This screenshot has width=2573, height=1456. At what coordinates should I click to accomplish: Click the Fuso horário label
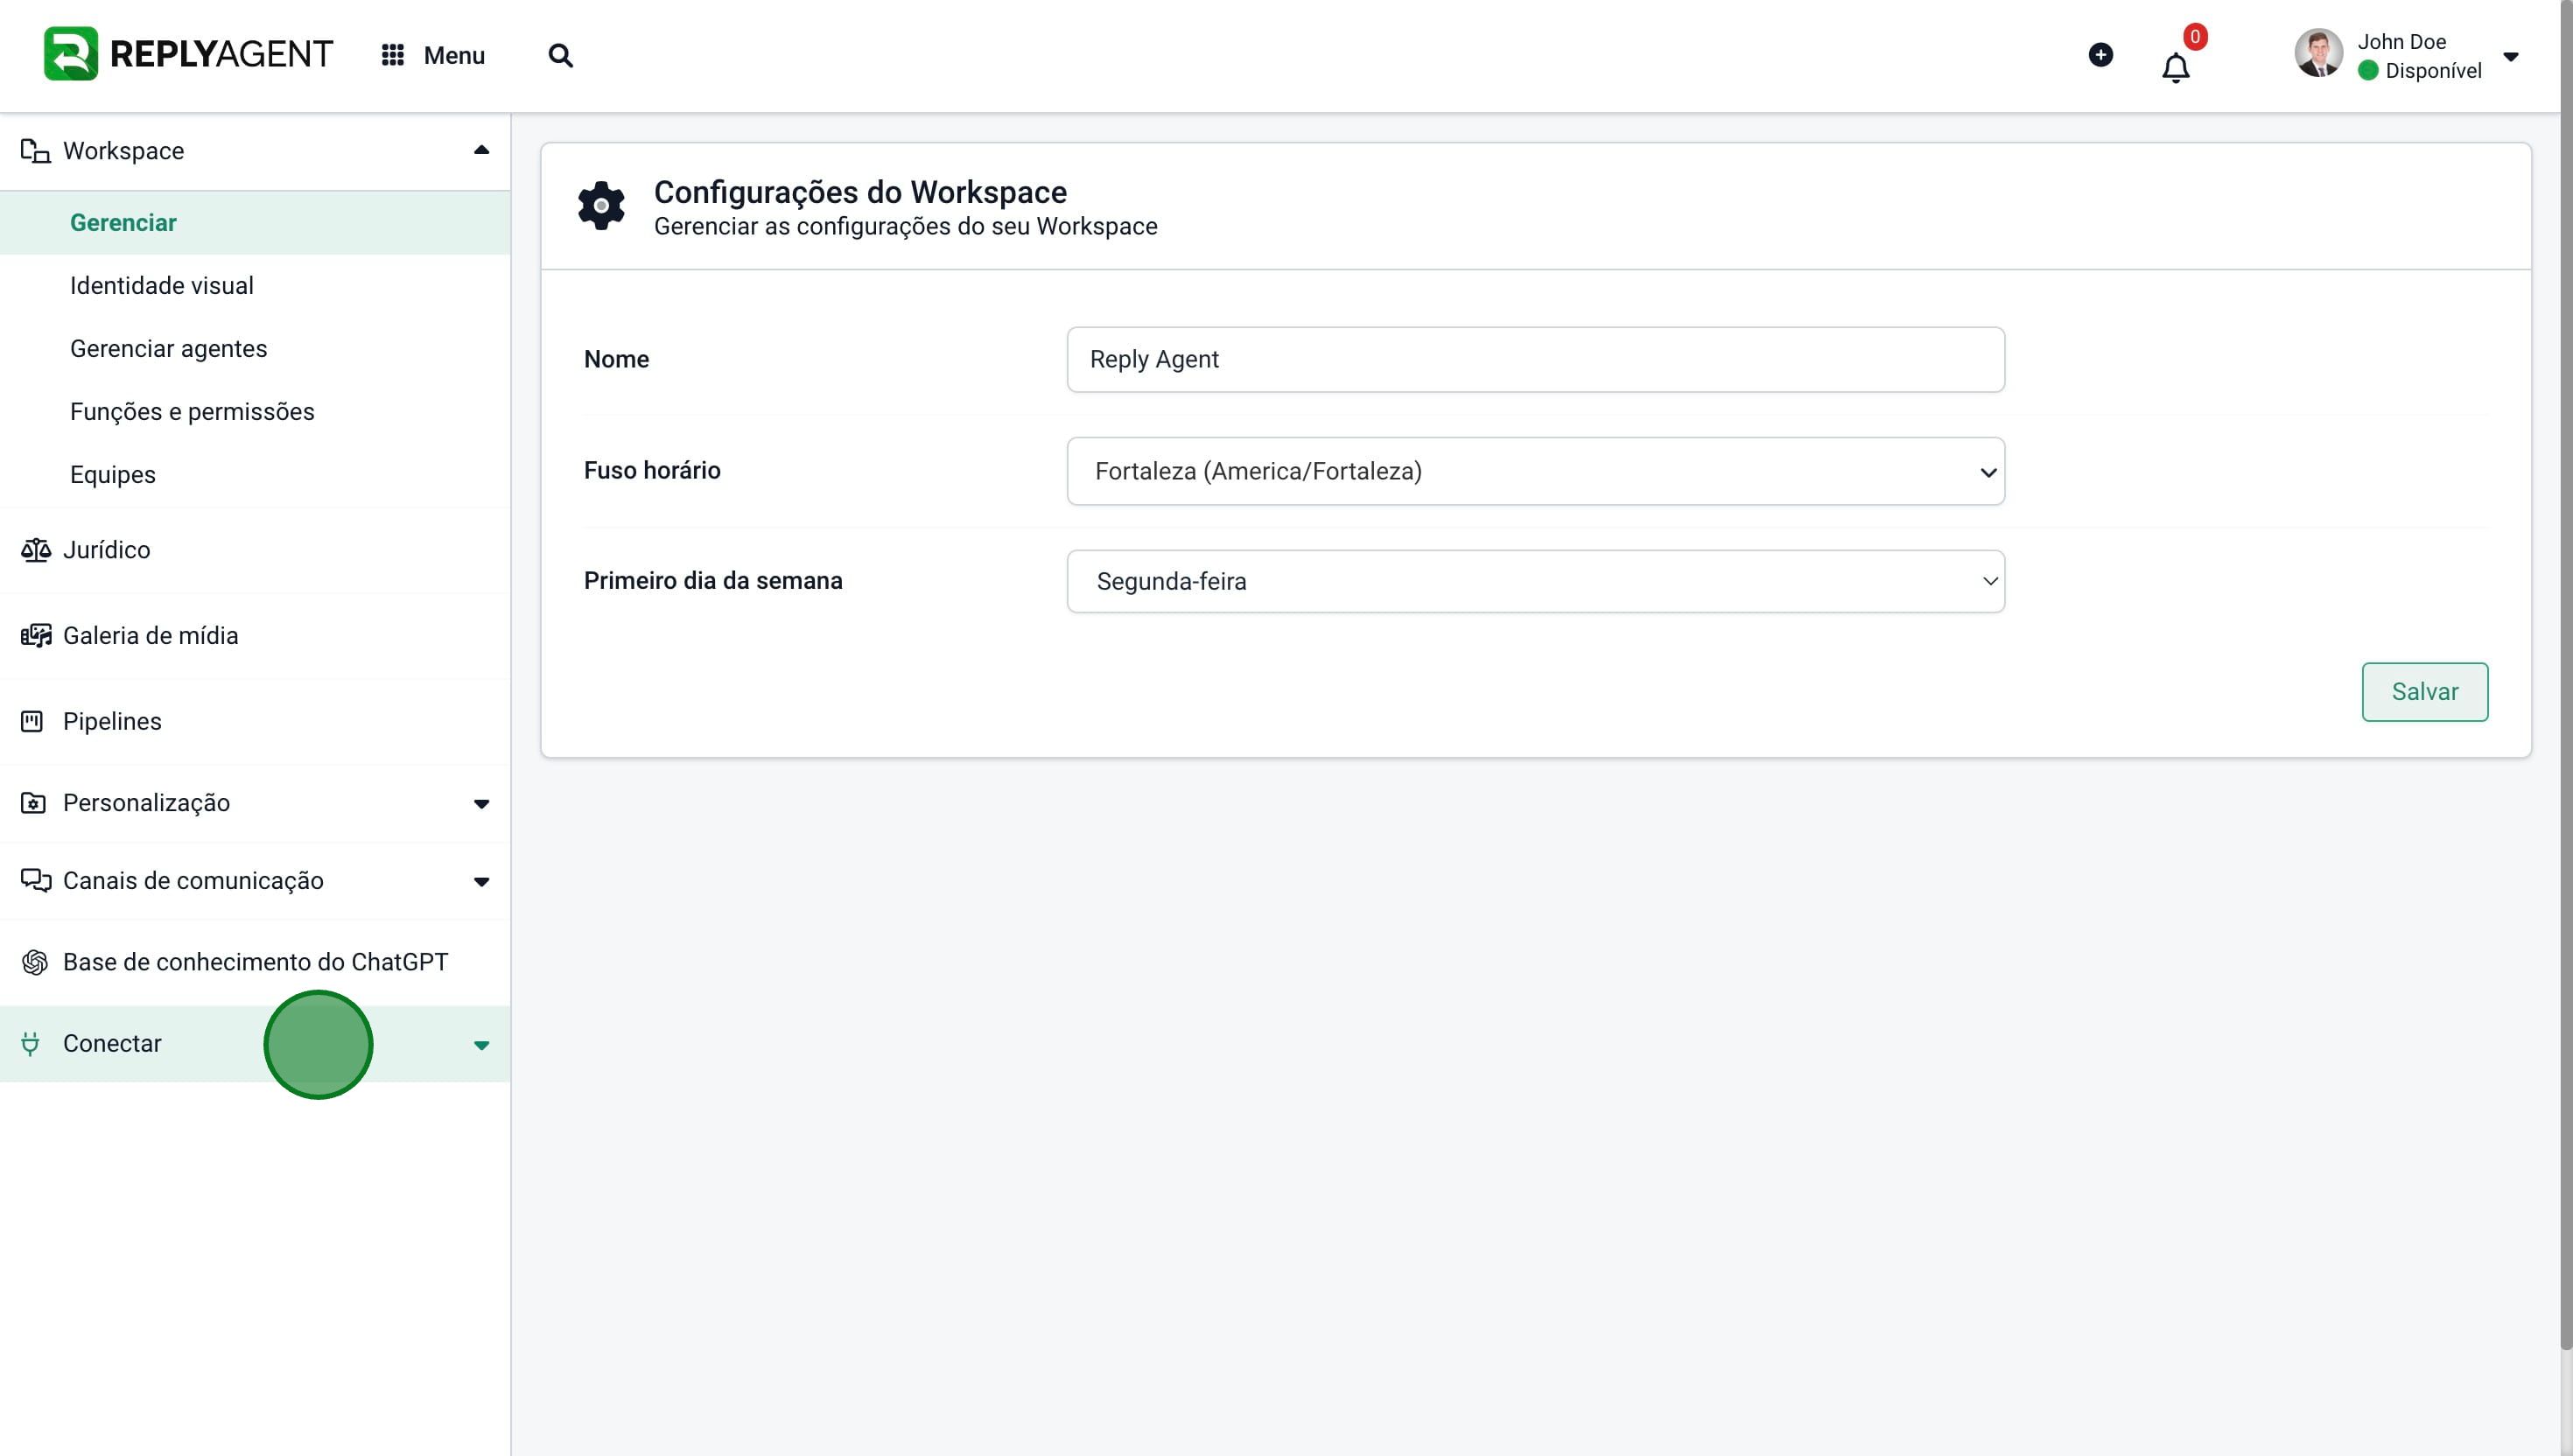pyautogui.click(x=652, y=470)
